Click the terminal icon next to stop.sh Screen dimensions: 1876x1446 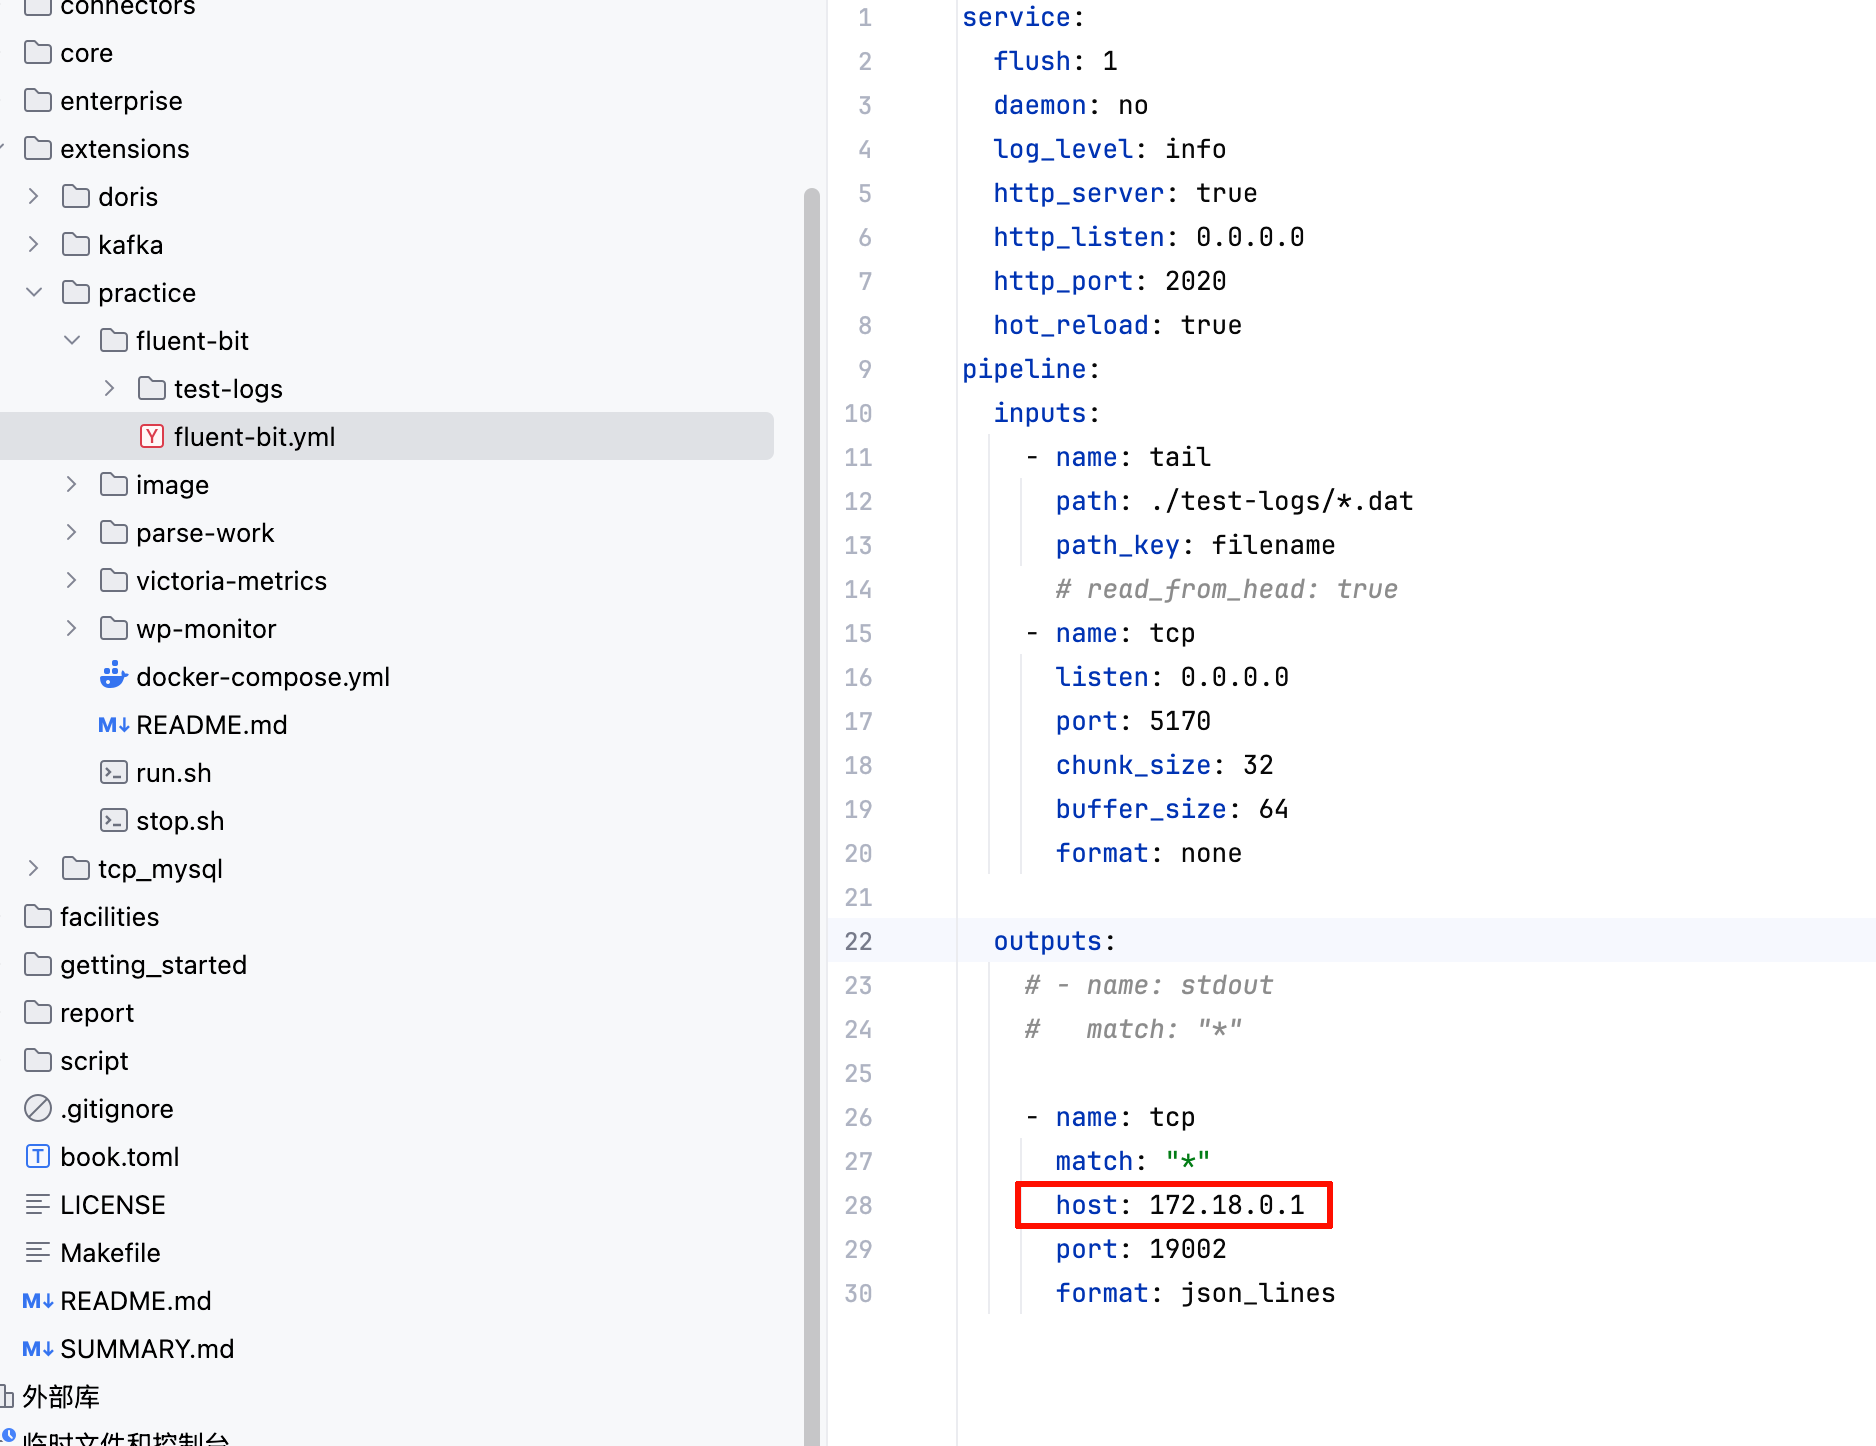[113, 820]
